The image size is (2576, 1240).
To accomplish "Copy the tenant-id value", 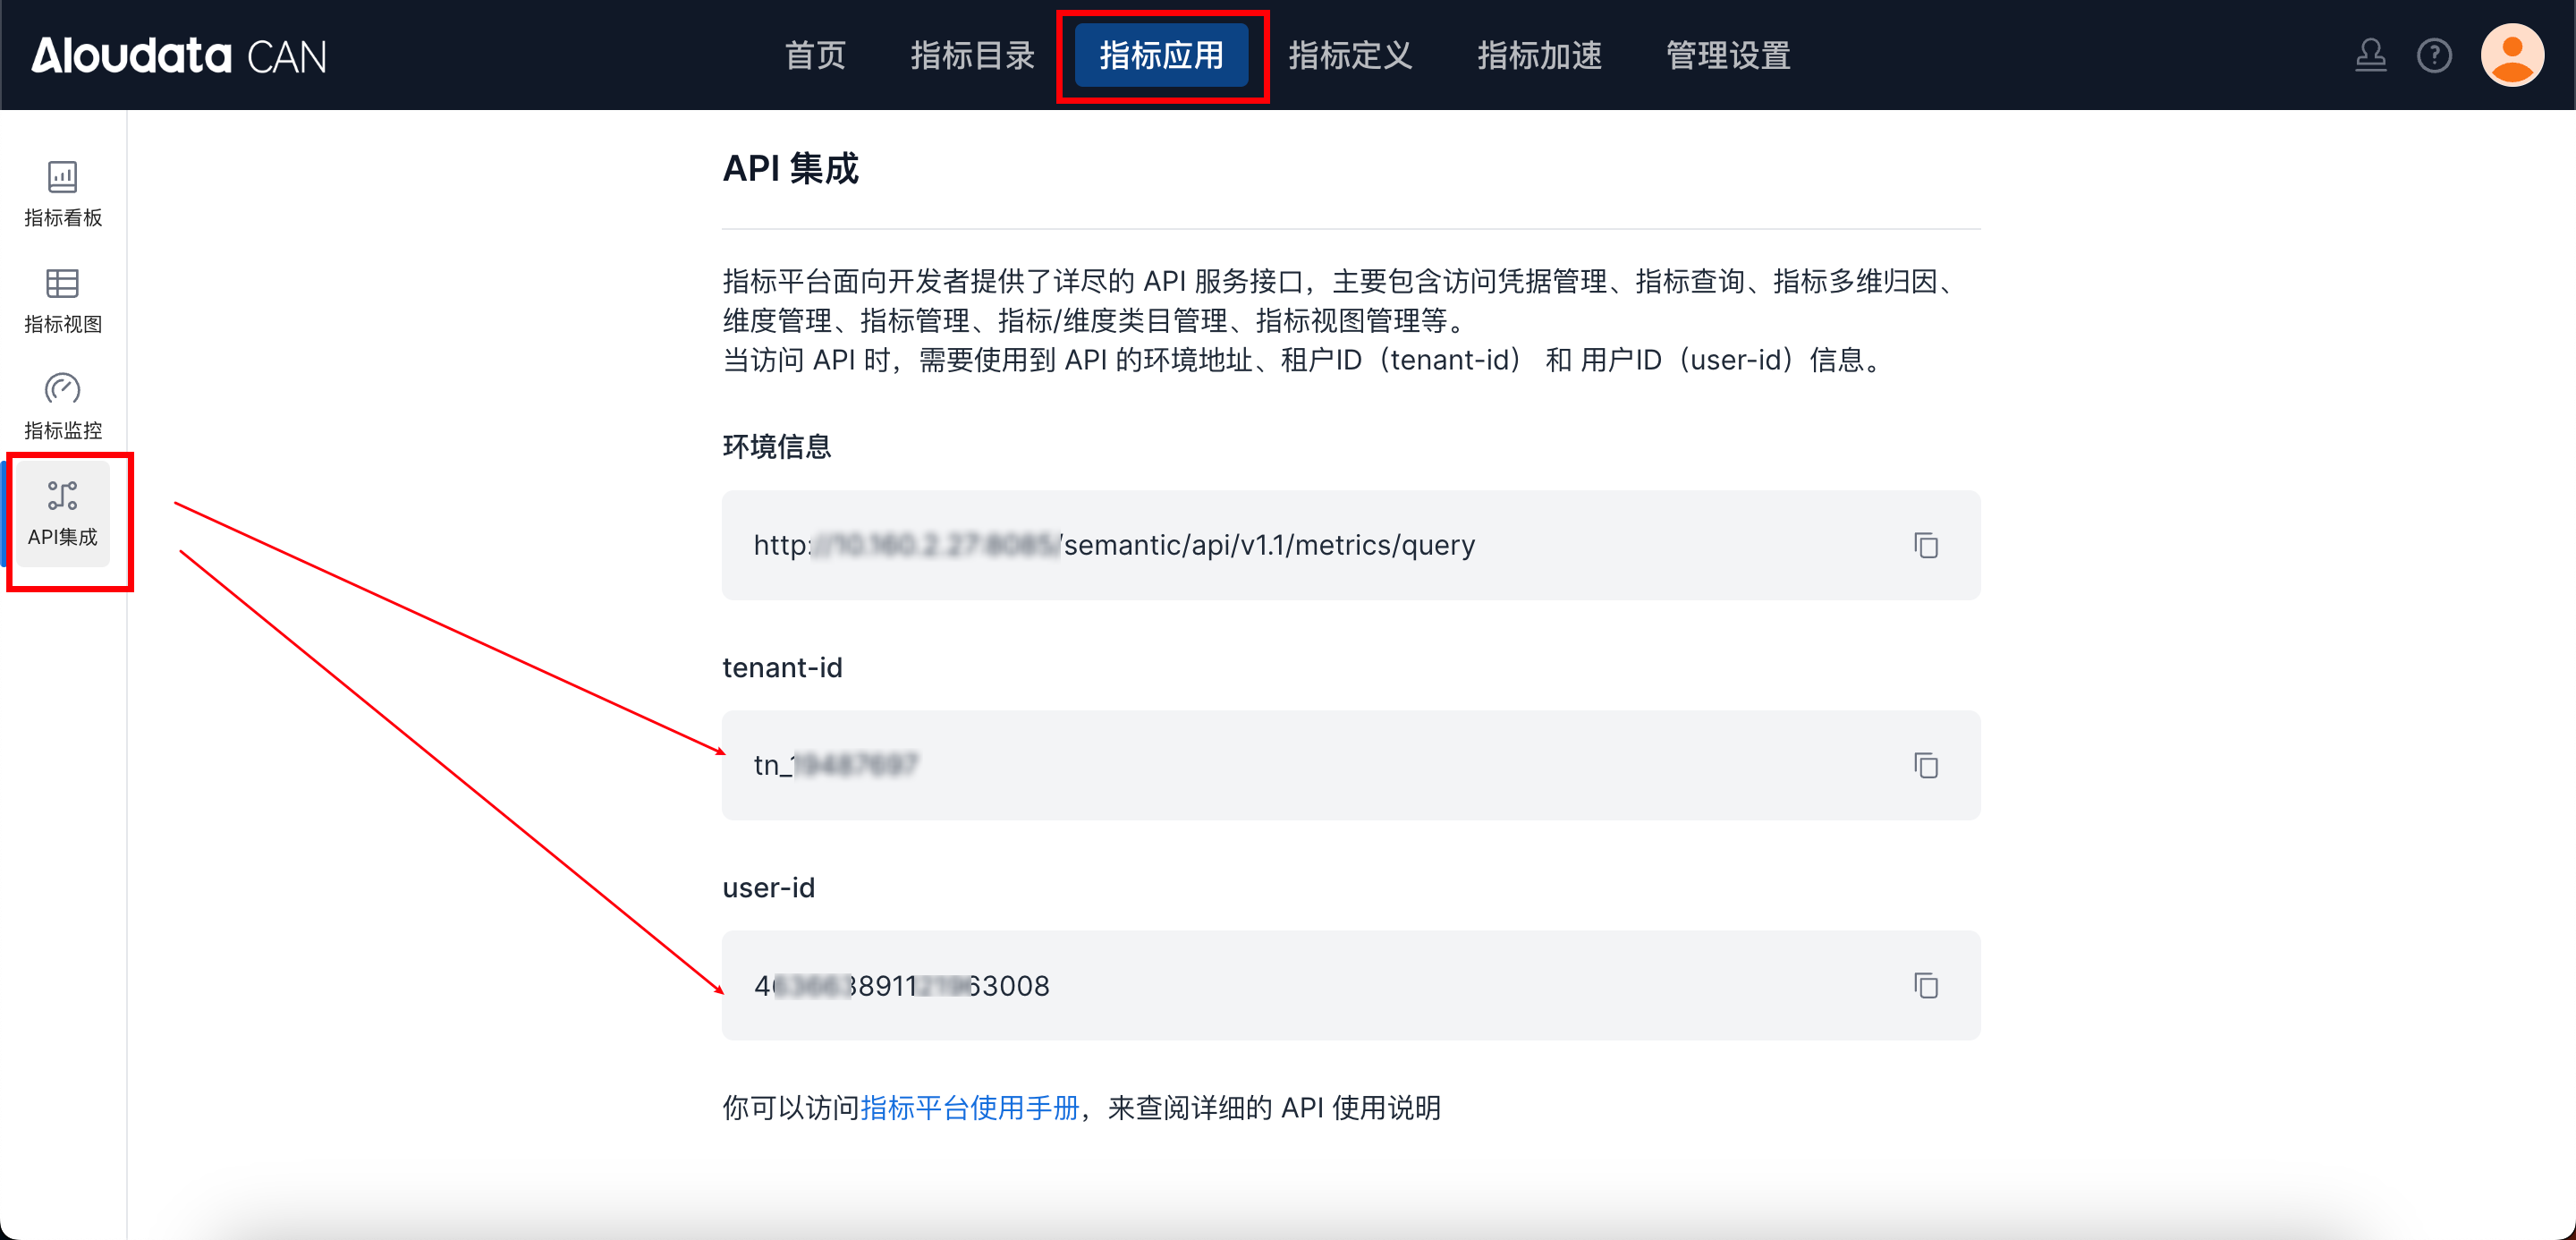I will 1925,765.
